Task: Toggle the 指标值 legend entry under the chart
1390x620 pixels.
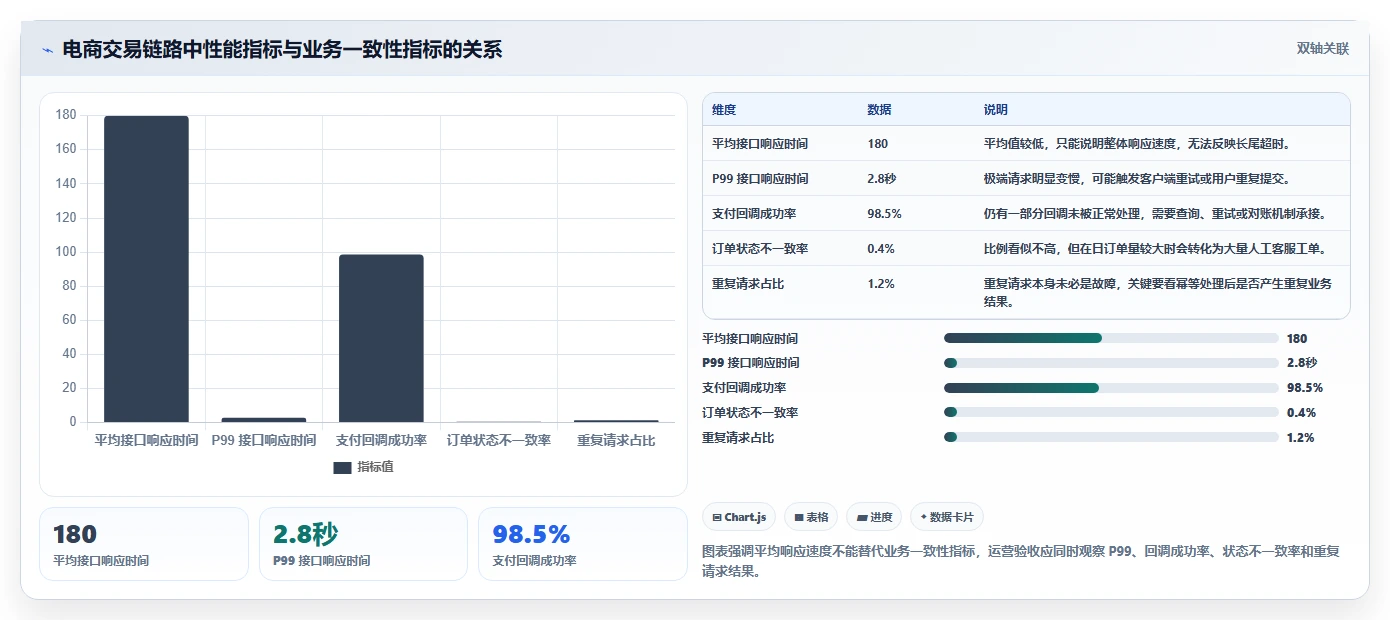Action: [364, 467]
